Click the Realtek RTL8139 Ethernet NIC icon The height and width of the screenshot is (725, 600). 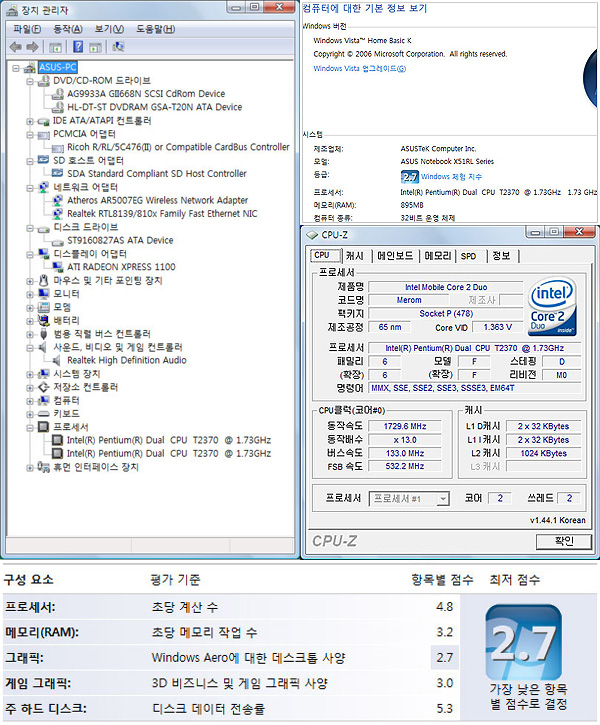tap(58, 214)
